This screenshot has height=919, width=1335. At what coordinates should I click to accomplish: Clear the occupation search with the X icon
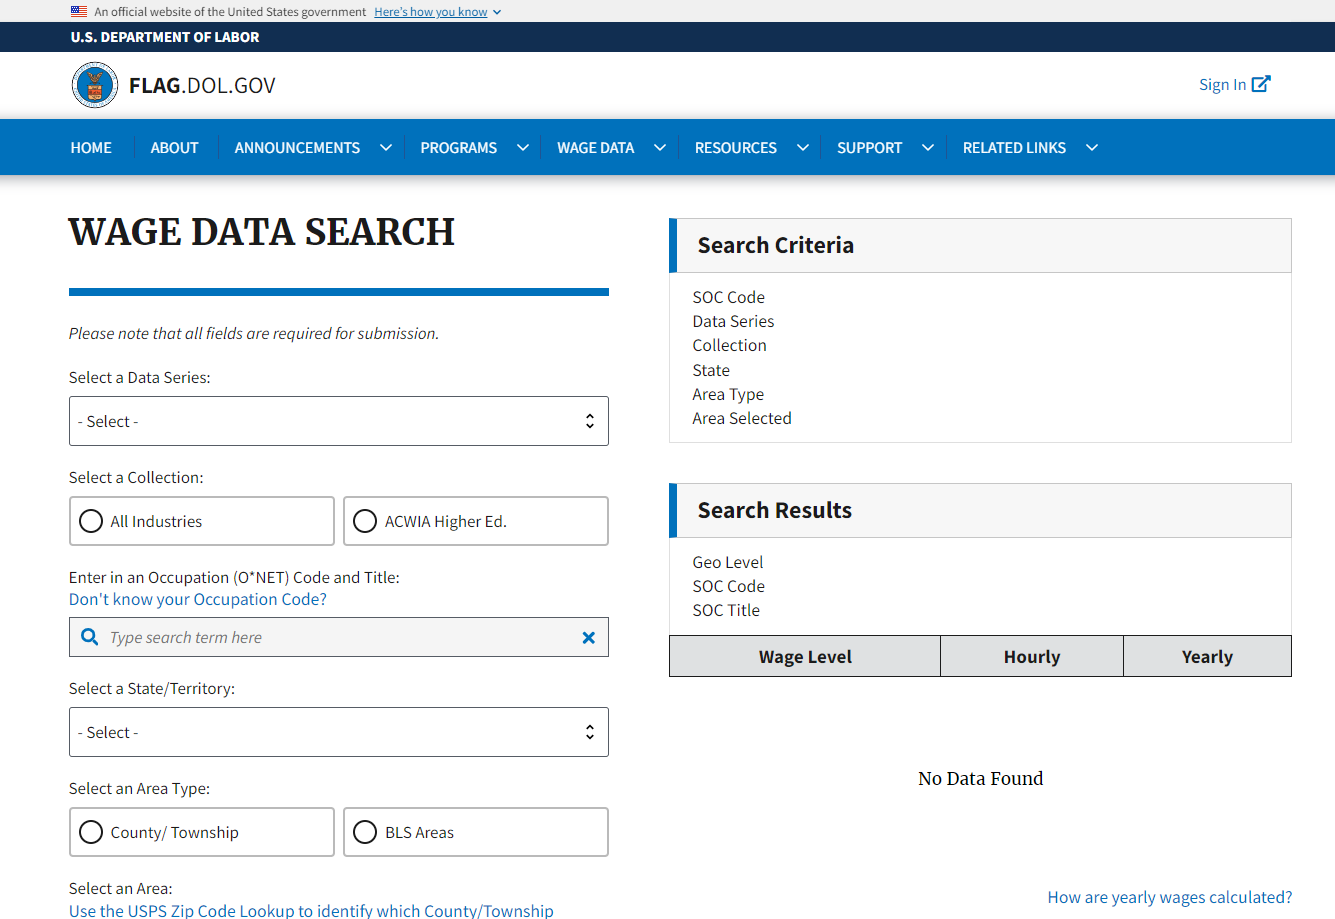tap(589, 638)
